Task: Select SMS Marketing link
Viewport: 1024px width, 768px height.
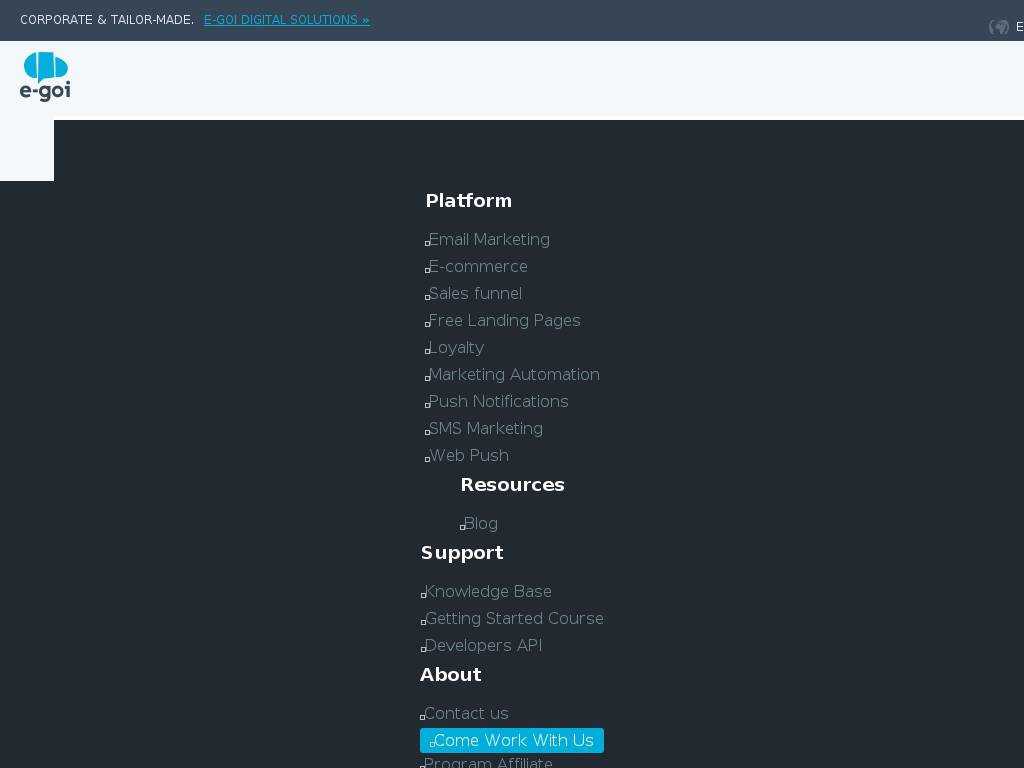Action: coord(485,428)
